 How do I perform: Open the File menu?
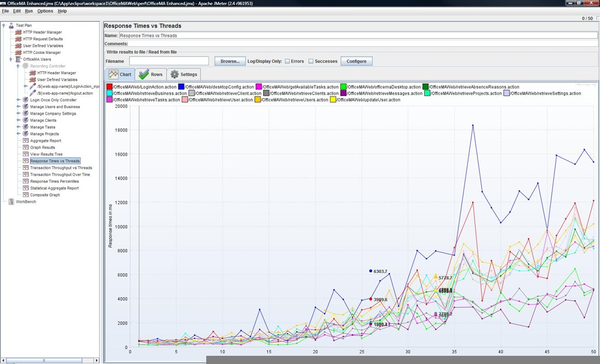[x=5, y=11]
